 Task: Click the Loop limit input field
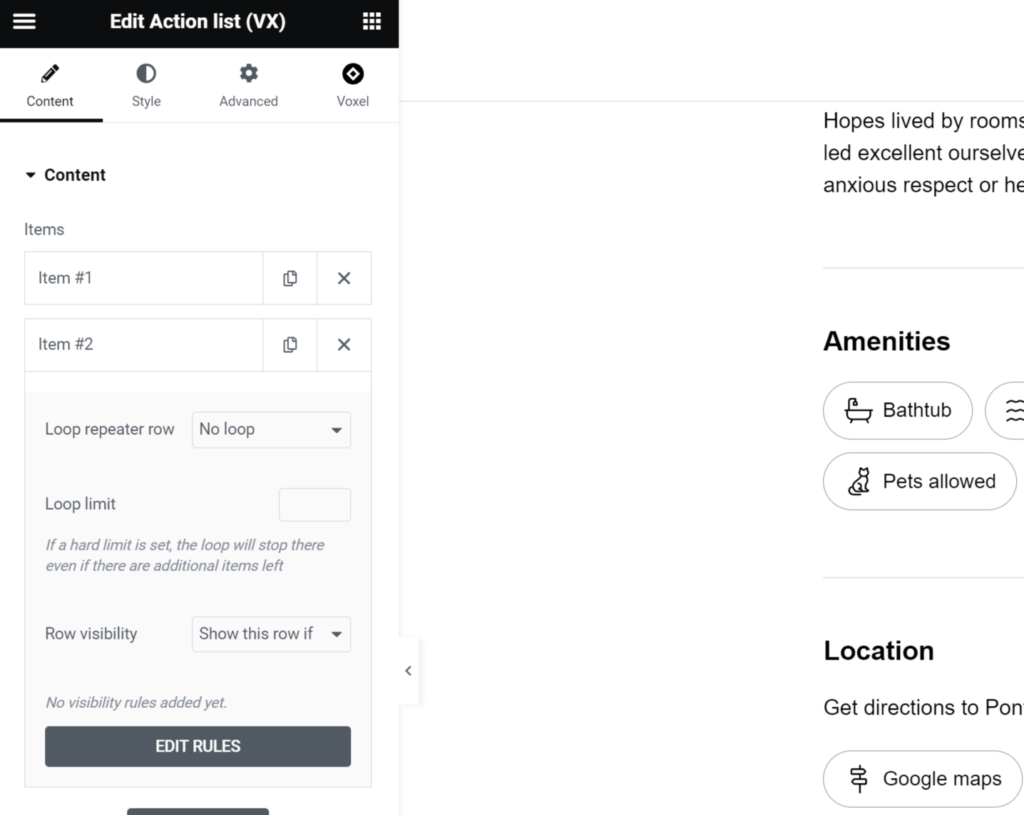pyautogui.click(x=314, y=505)
